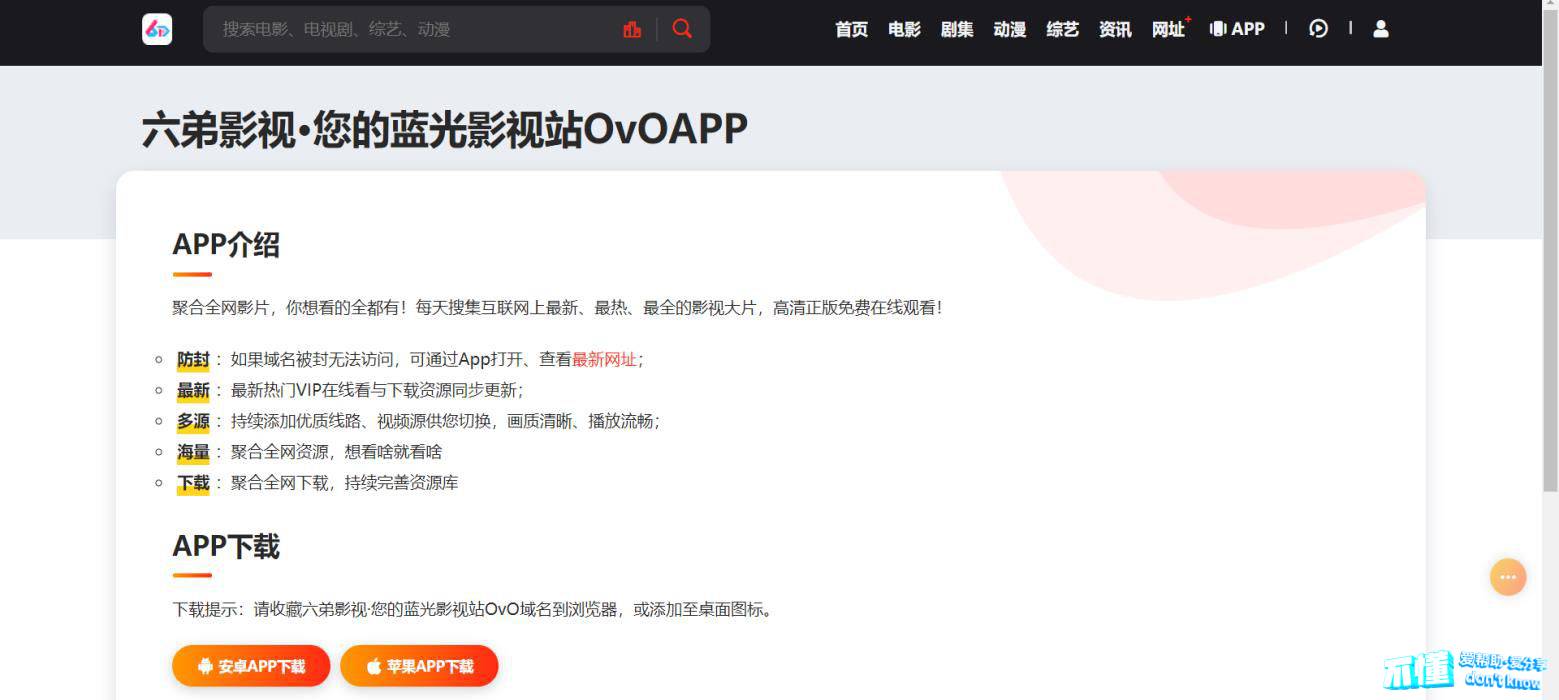The width and height of the screenshot is (1559, 700).
Task: Click the phone icon beside APP
Action: pos(1218,29)
